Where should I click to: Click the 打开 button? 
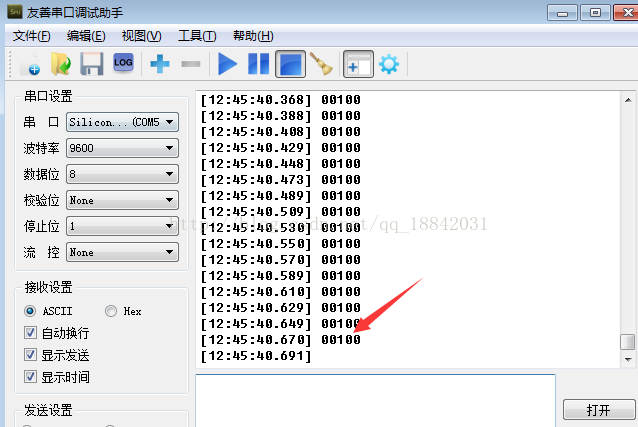click(599, 409)
